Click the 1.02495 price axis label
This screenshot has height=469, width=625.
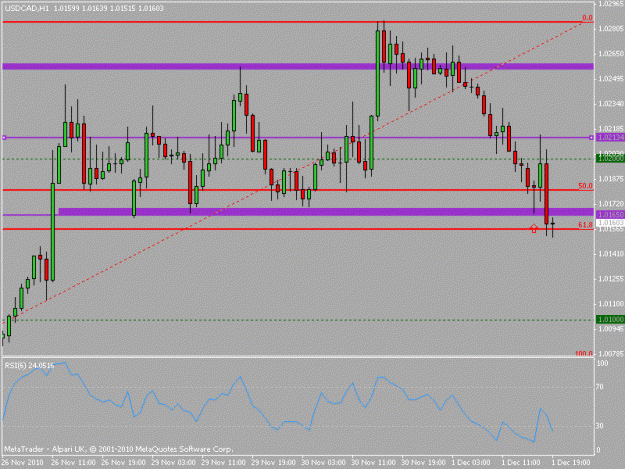click(x=611, y=79)
